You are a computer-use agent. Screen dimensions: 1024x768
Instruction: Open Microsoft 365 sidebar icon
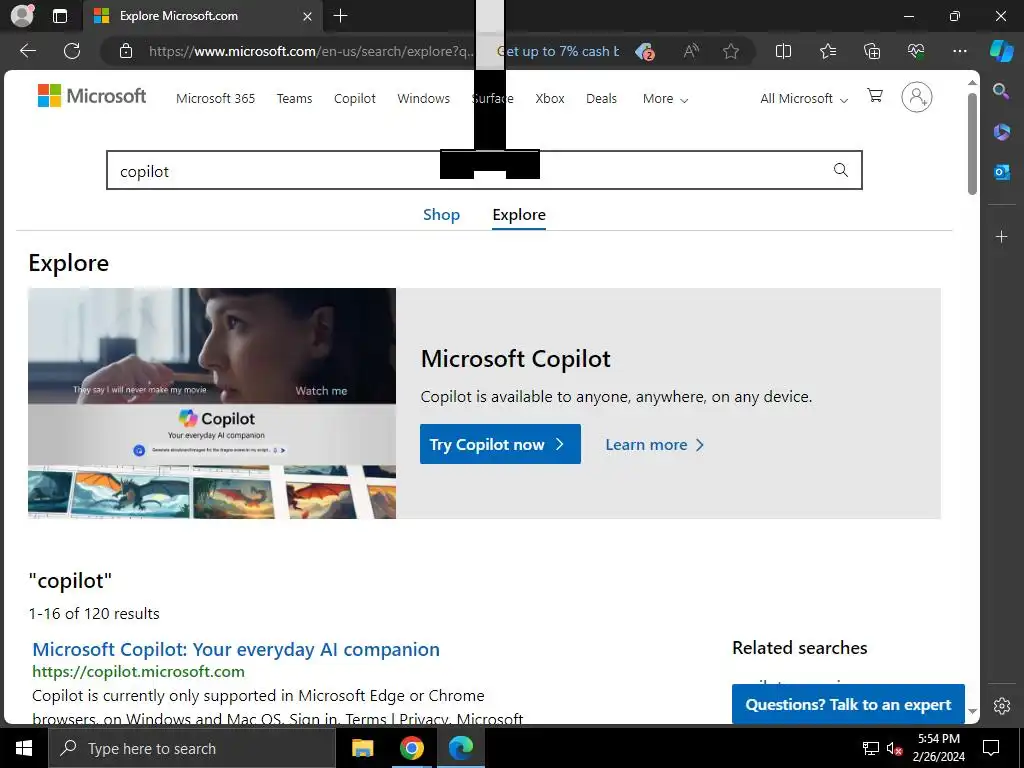(x=1001, y=132)
